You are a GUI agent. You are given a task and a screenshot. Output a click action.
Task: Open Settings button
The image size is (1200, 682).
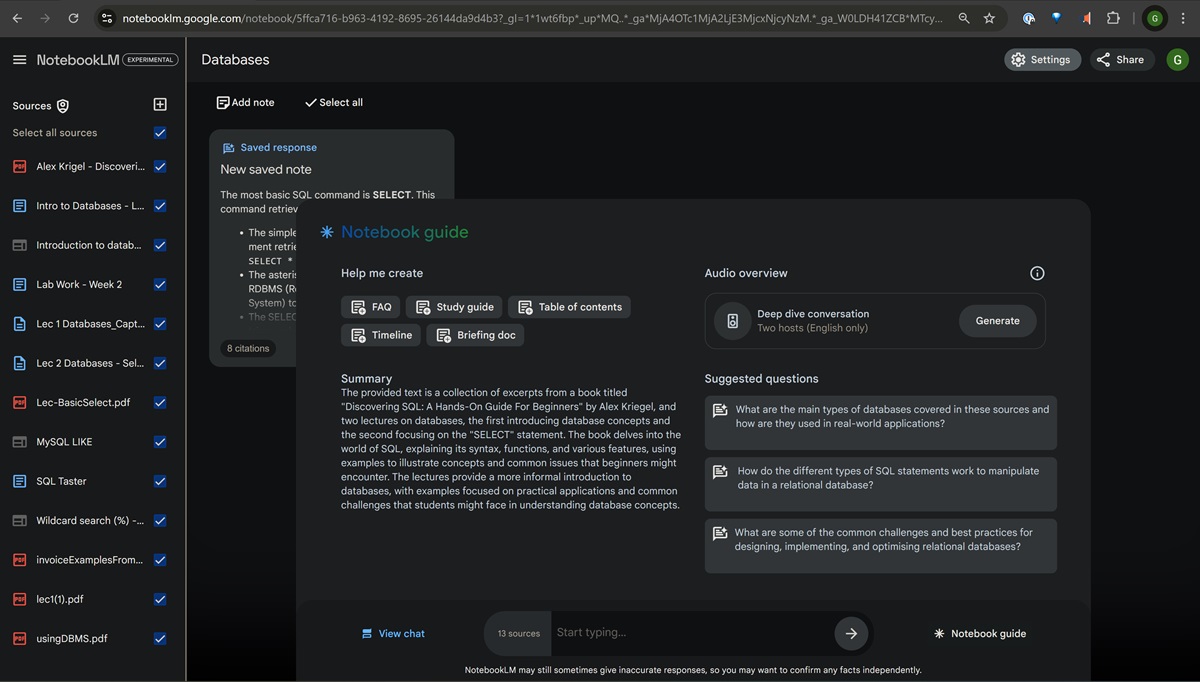(1042, 60)
